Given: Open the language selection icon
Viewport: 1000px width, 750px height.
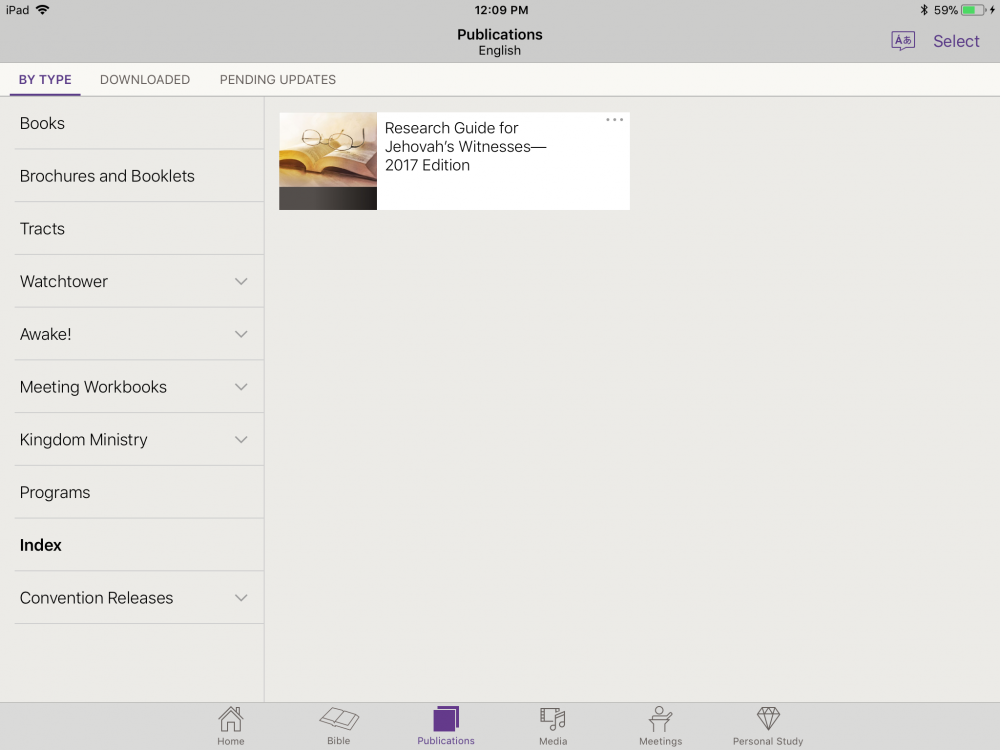Looking at the screenshot, I should click(x=903, y=41).
